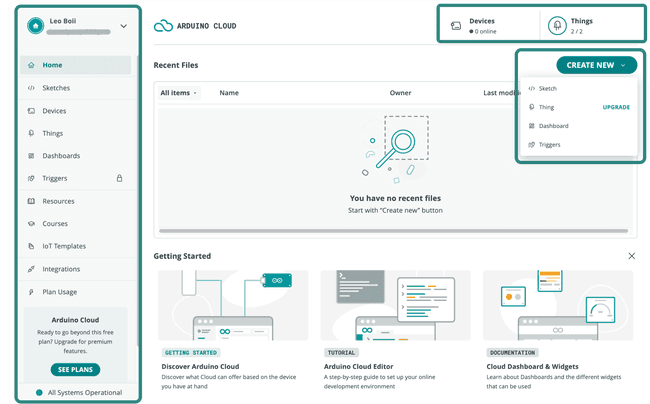Click the Things bulb icon in sidebar
650x404 pixels.
coord(32,133)
